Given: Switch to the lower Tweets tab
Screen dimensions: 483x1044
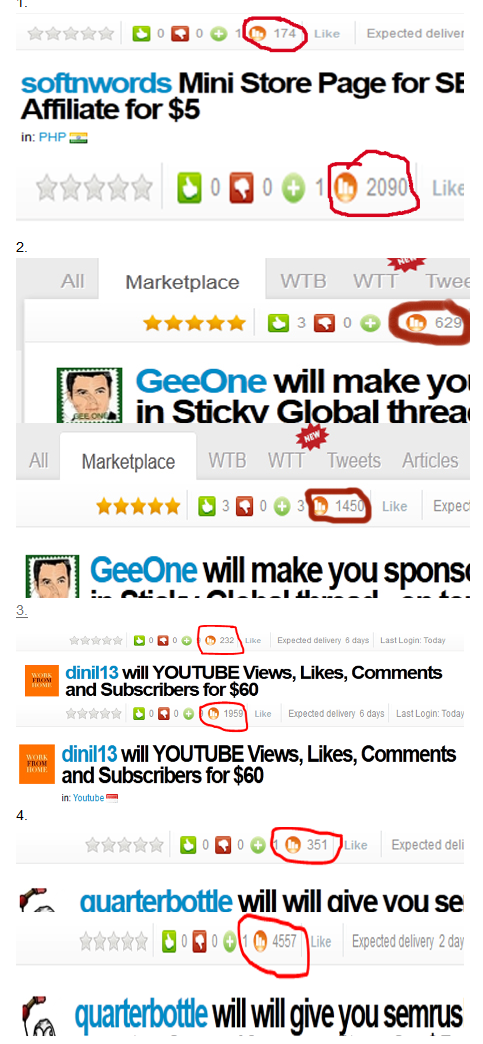Looking at the screenshot, I should (354, 461).
